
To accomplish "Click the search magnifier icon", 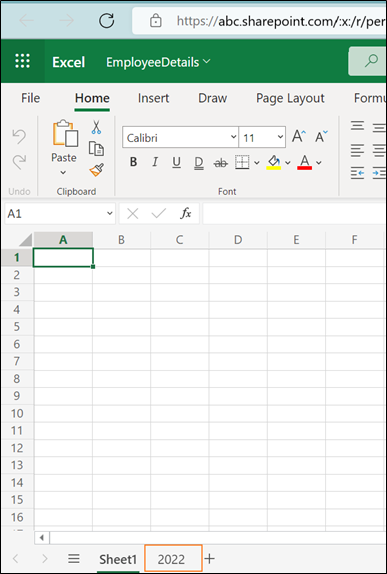I will tap(371, 61).
